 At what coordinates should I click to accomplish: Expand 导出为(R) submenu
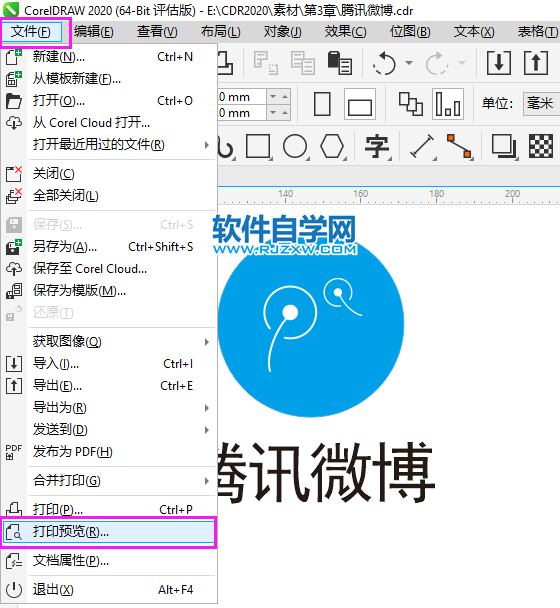pyautogui.click(x=109, y=408)
